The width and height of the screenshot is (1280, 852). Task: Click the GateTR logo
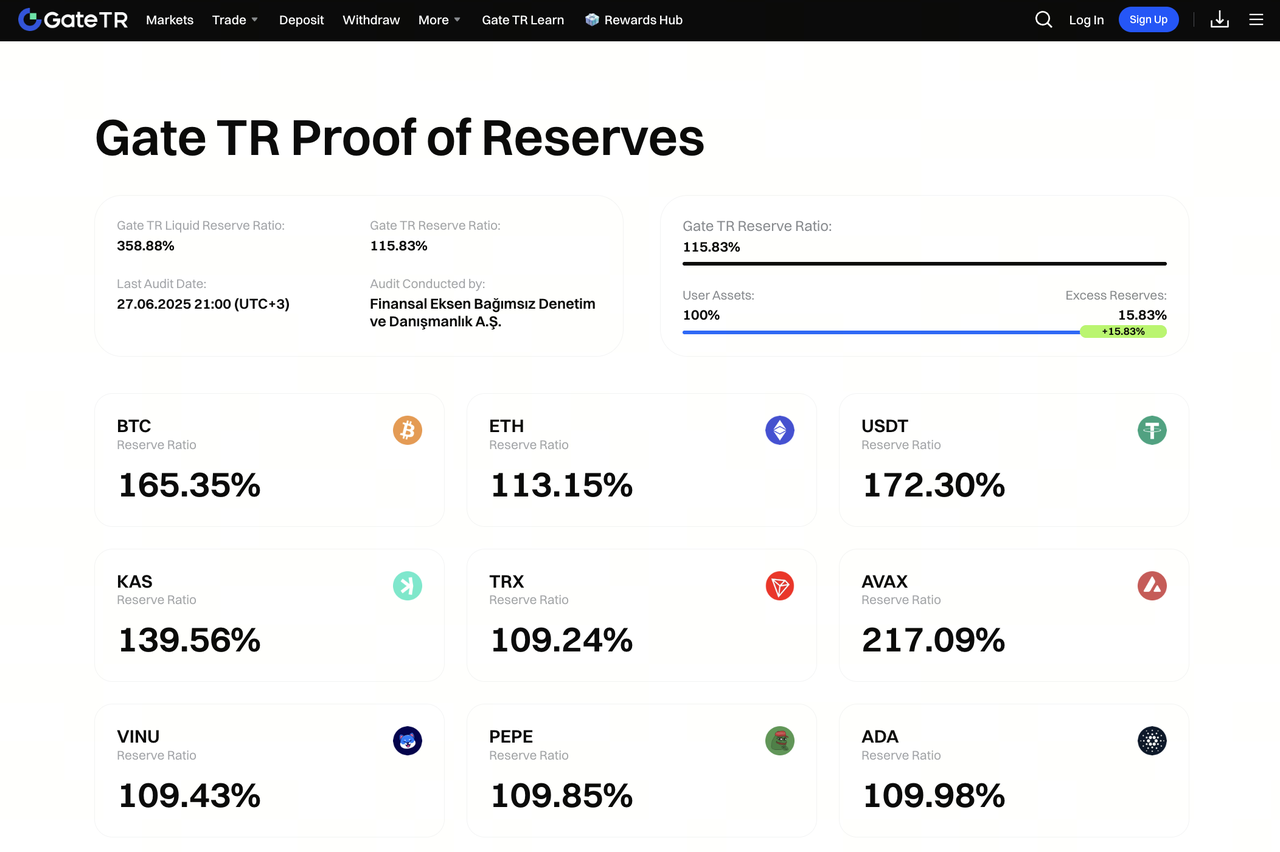coord(73,20)
